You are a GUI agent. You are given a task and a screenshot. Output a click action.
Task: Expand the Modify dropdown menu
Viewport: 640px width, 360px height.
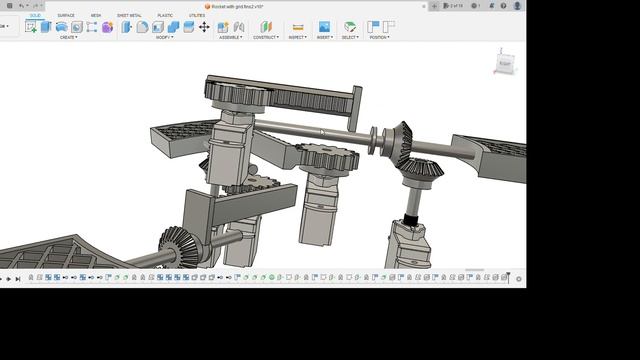[x=164, y=37]
